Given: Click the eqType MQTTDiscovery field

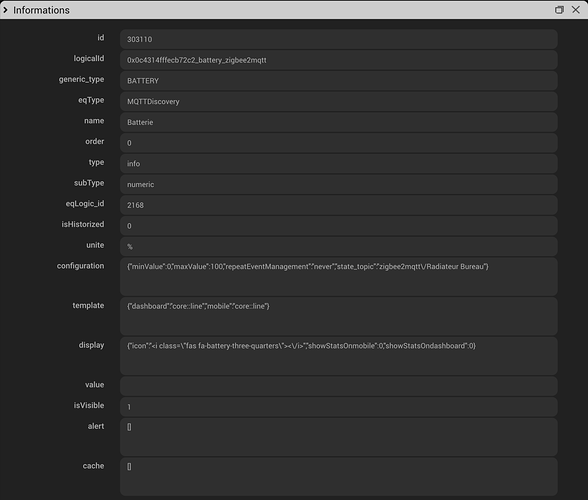Looking at the screenshot, I should (339, 101).
